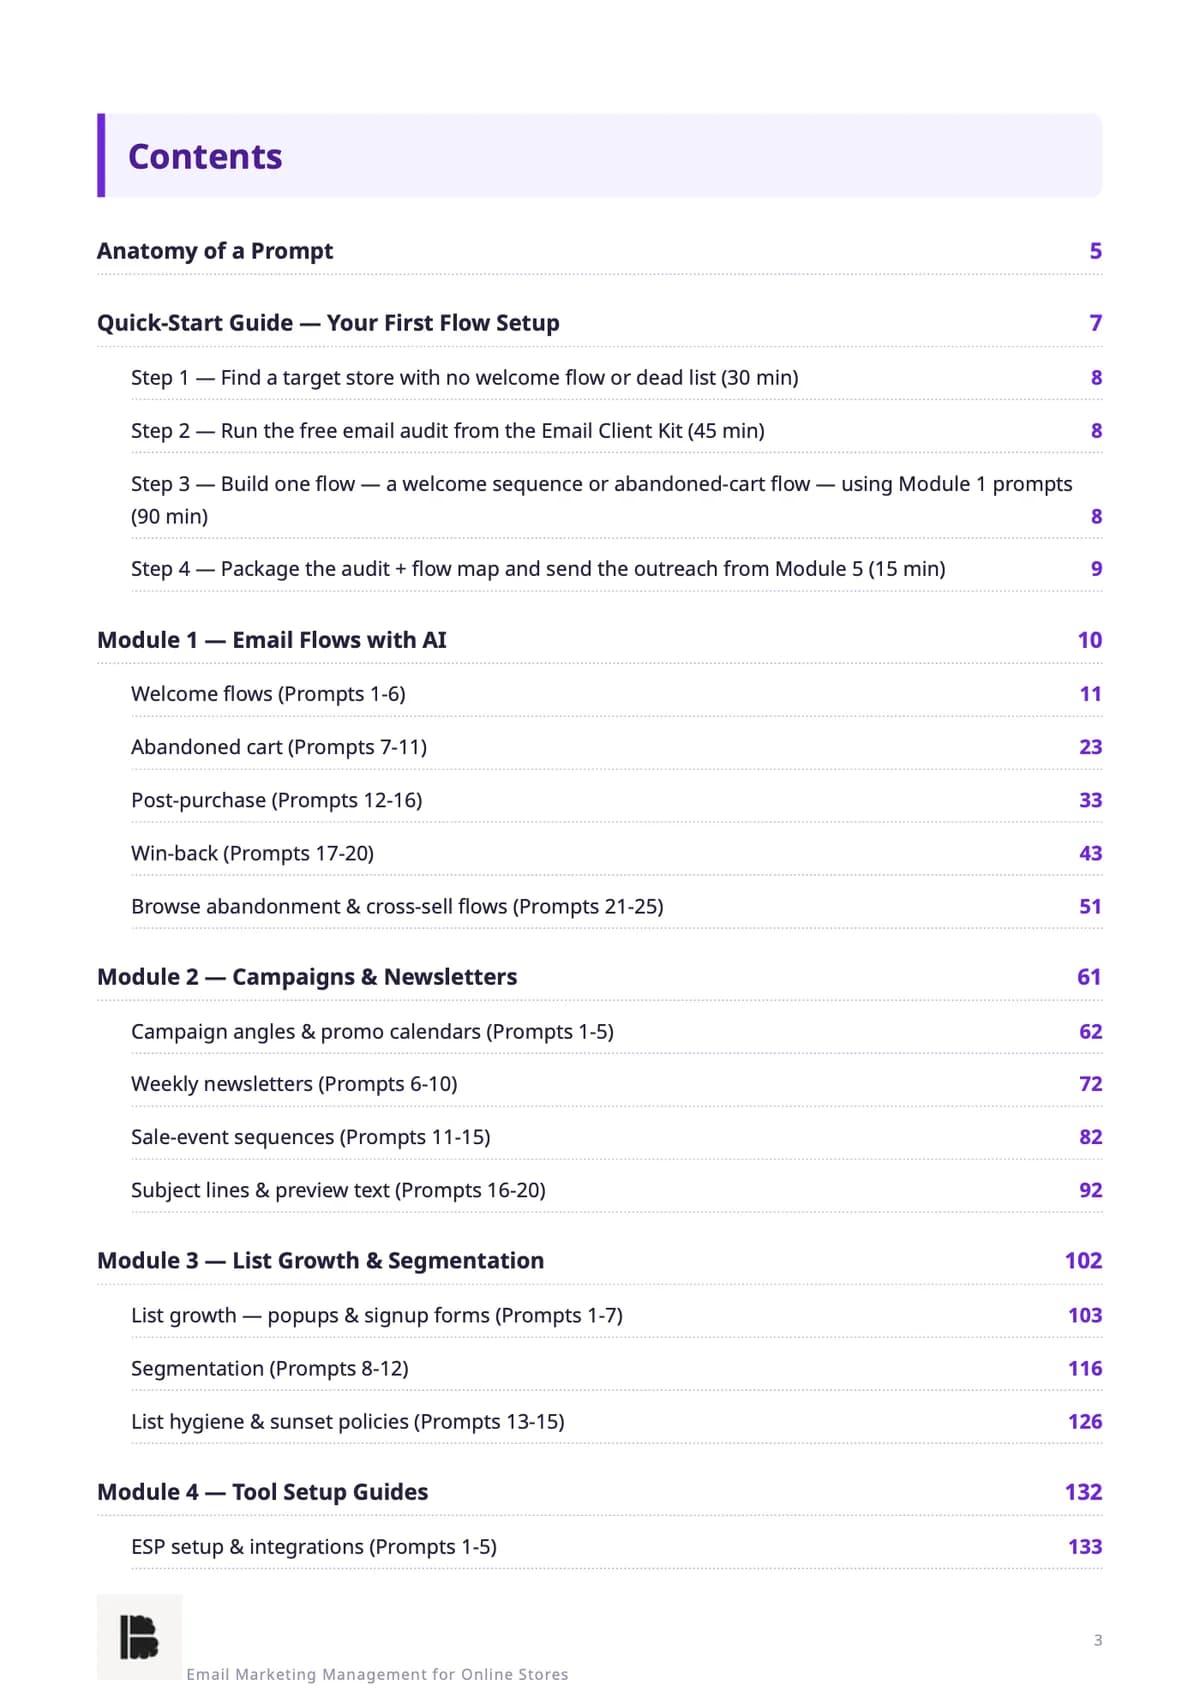Open Post-purchase (Prompts 12-16) section

click(616, 800)
